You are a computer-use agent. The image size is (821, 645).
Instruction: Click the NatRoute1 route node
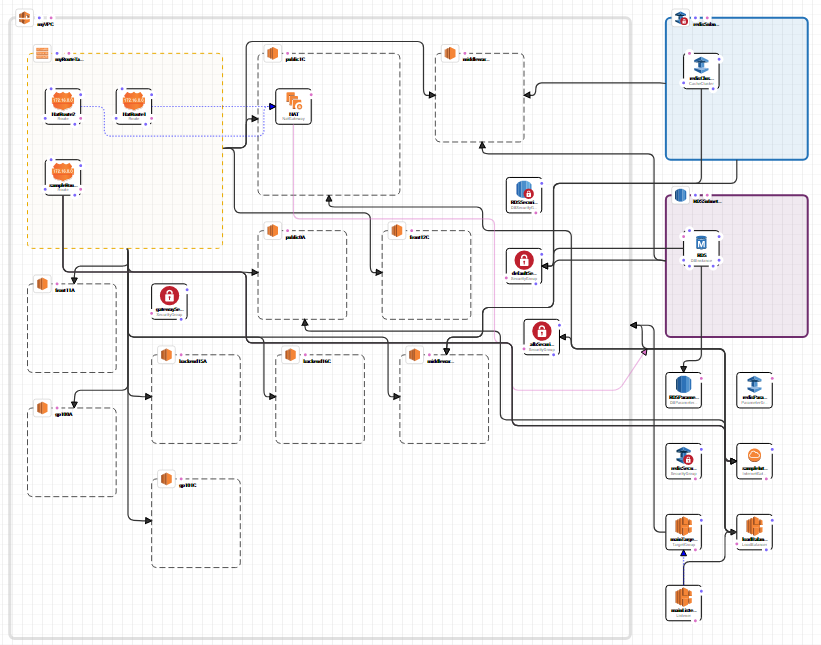point(134,106)
